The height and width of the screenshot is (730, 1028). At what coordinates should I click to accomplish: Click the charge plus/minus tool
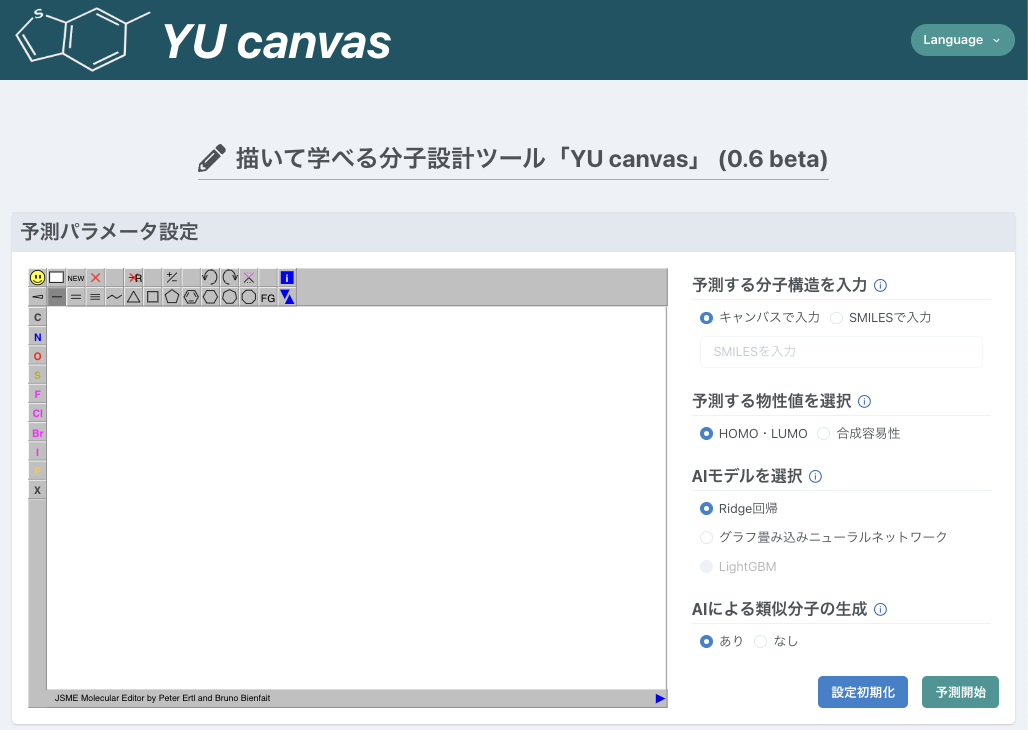coord(172,277)
